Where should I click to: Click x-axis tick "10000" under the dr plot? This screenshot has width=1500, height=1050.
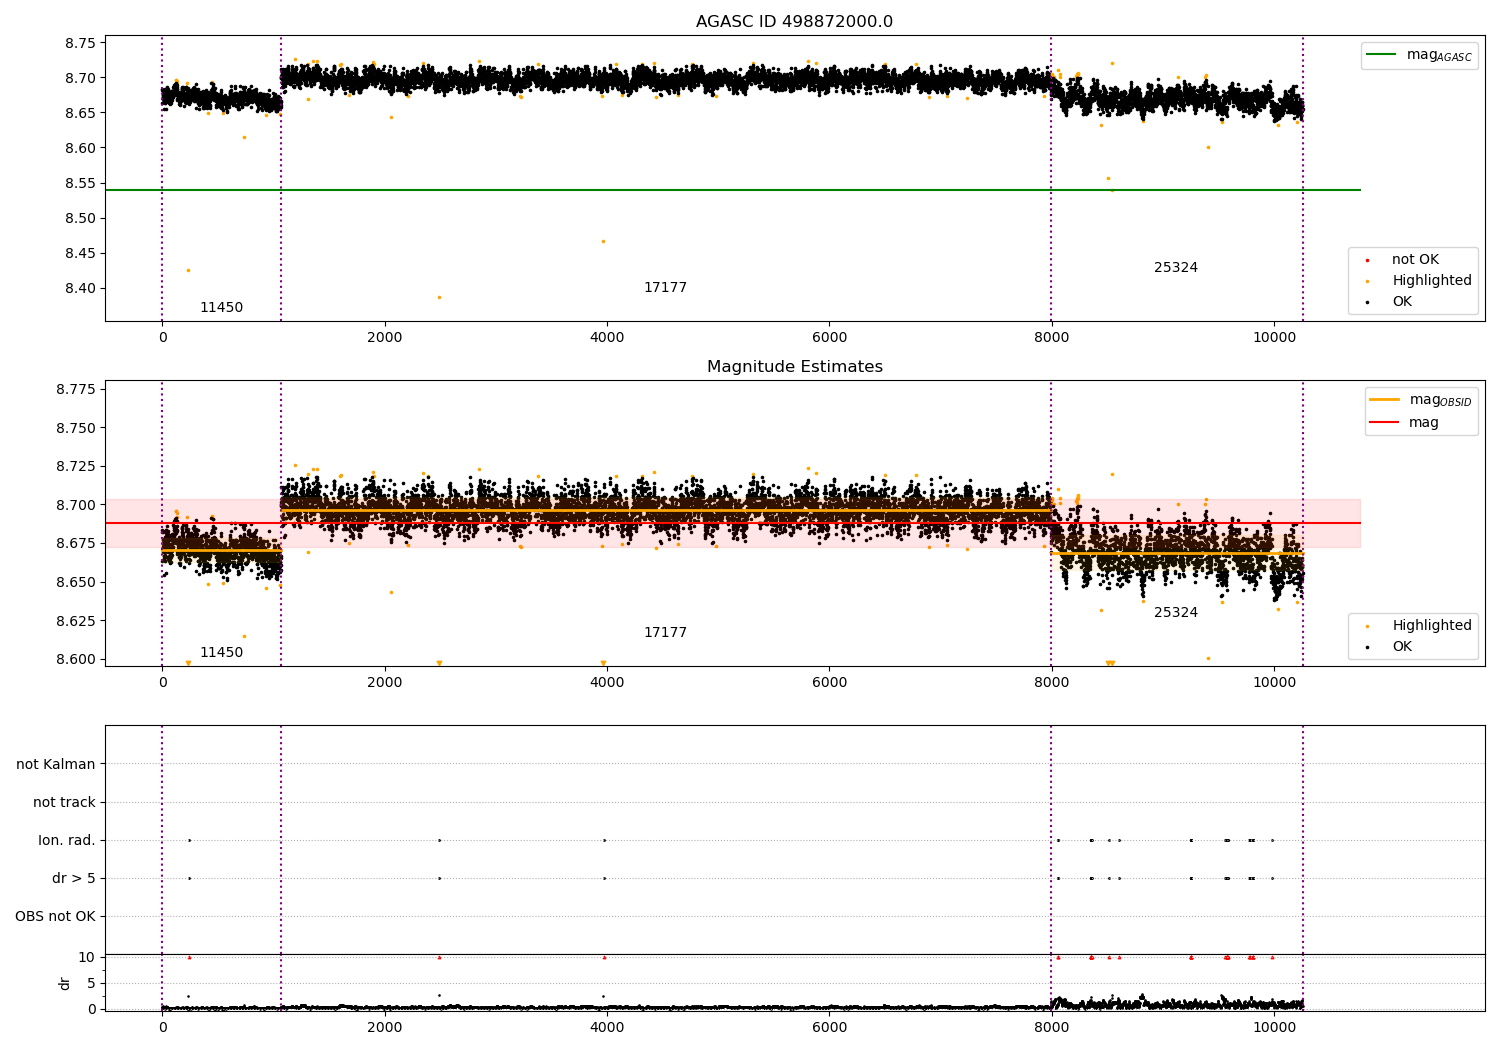1273,1027
